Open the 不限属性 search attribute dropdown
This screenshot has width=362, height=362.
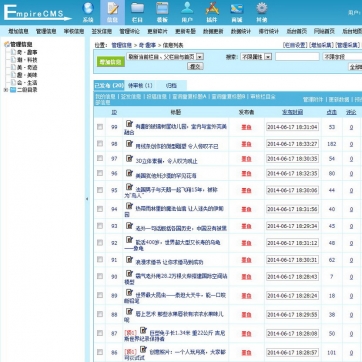(x=256, y=57)
